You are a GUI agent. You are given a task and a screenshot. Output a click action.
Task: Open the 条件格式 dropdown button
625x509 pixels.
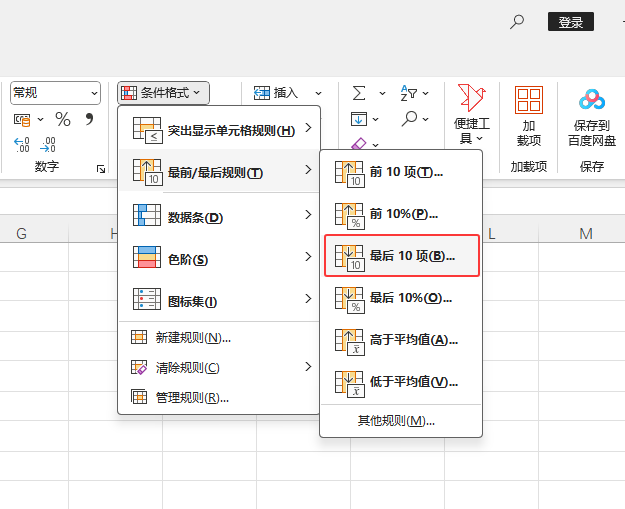(x=163, y=93)
